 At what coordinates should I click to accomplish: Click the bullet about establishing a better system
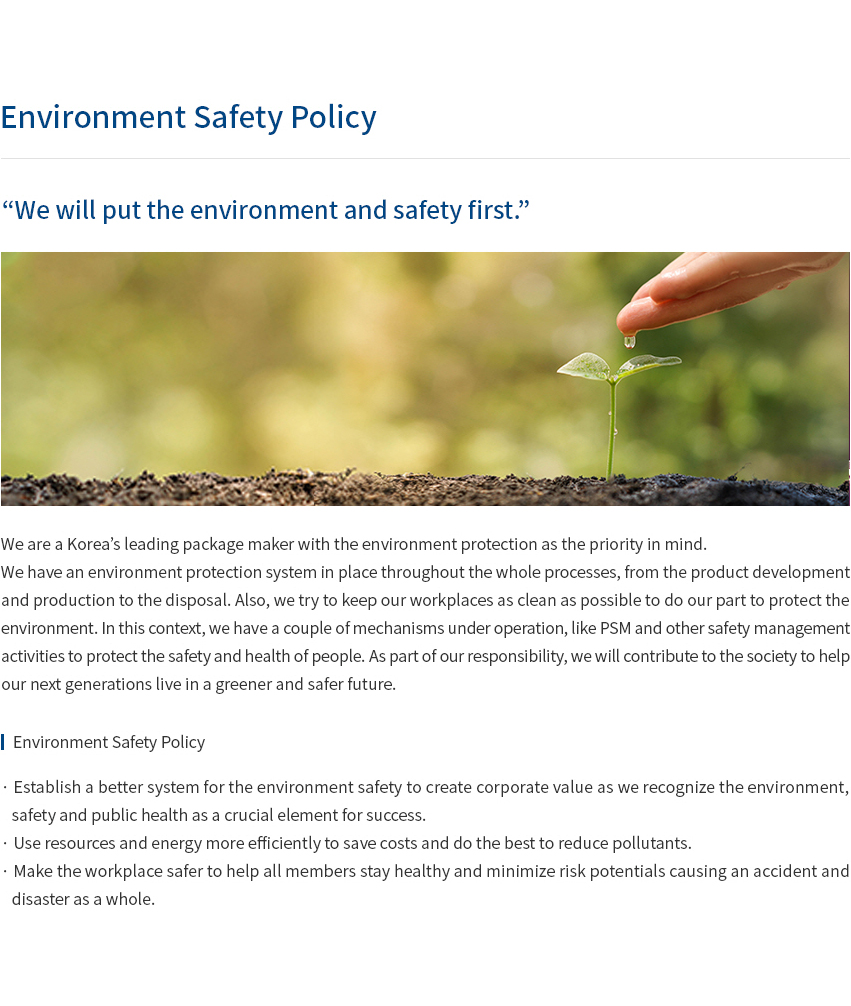pos(426,801)
